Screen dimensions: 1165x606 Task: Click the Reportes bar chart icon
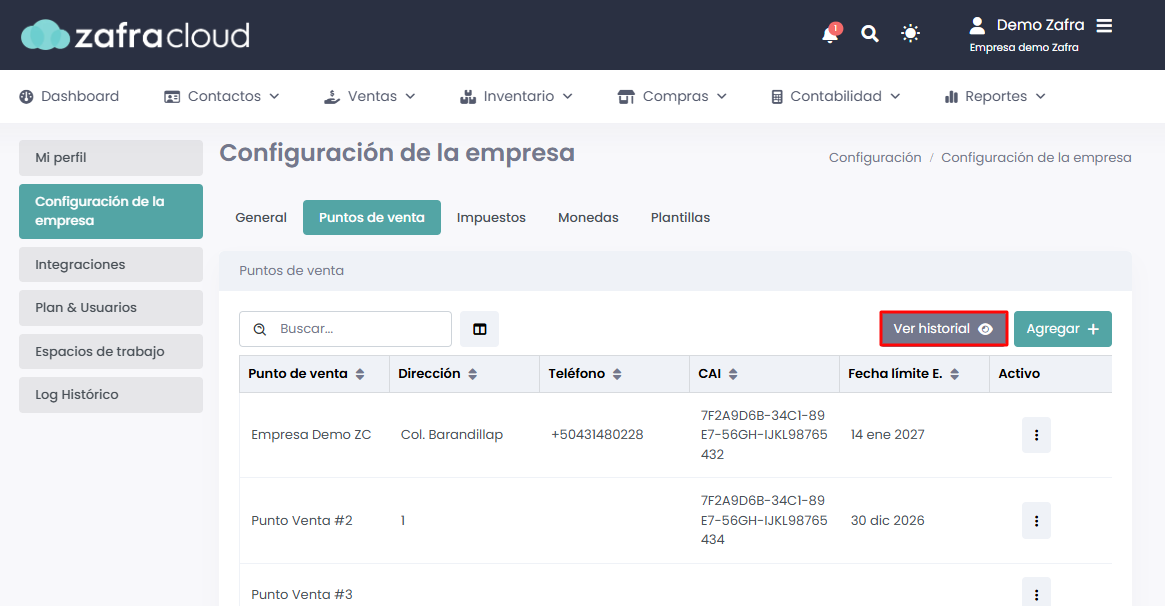pyautogui.click(x=951, y=97)
